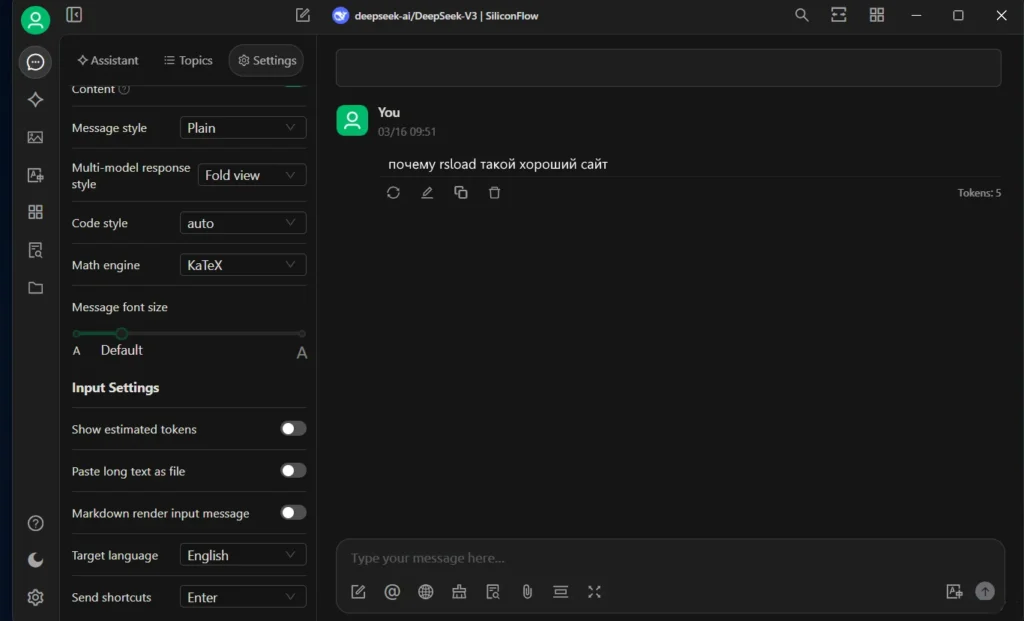The width and height of the screenshot is (1024, 621).
Task: Switch to the Assistant tab
Action: (x=108, y=61)
